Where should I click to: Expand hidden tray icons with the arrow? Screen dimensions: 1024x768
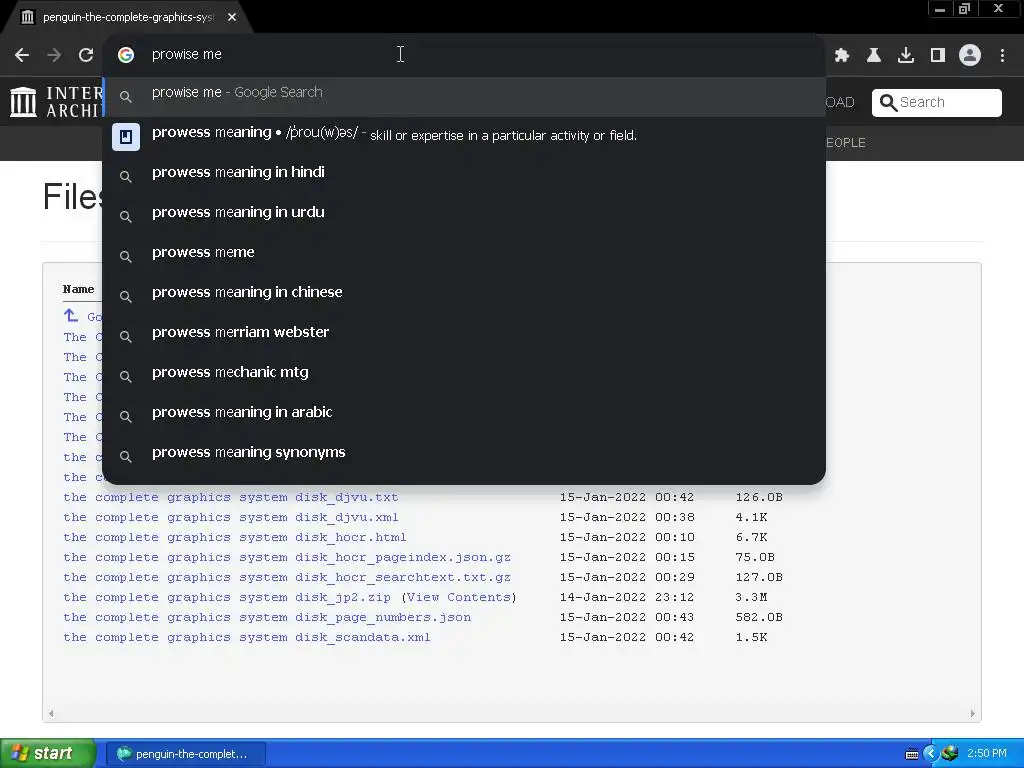[930, 754]
